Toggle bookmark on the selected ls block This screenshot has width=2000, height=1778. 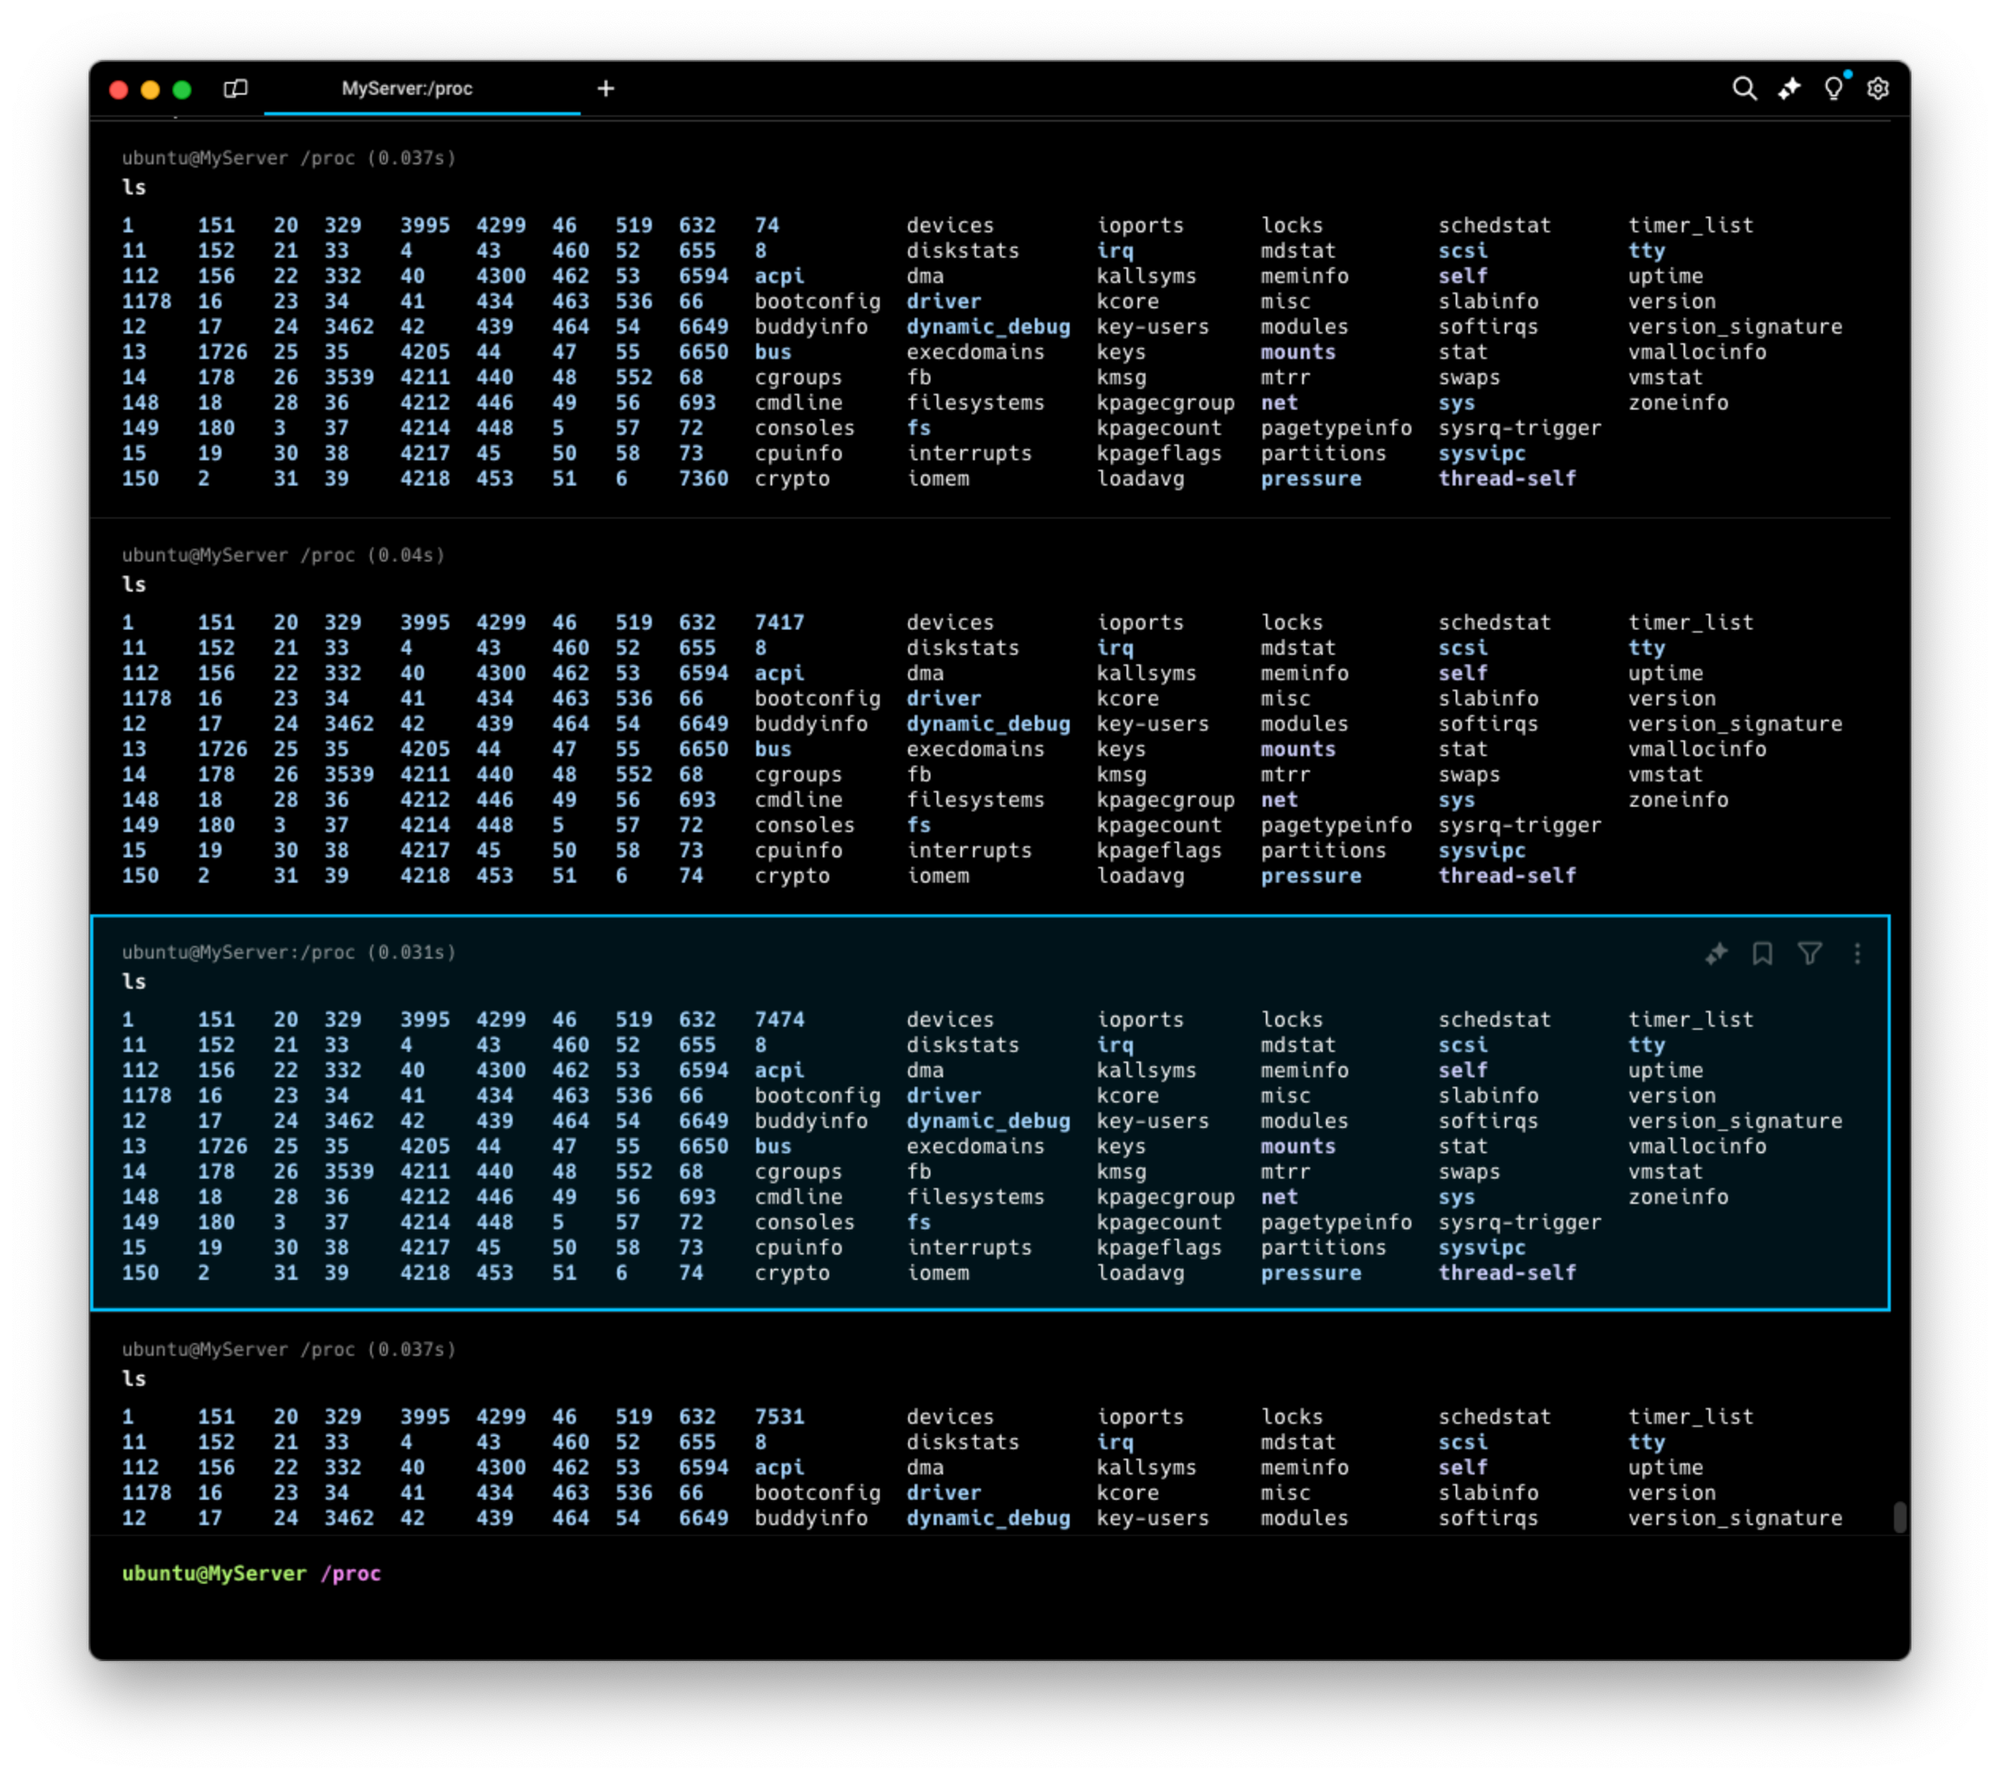tap(1762, 954)
